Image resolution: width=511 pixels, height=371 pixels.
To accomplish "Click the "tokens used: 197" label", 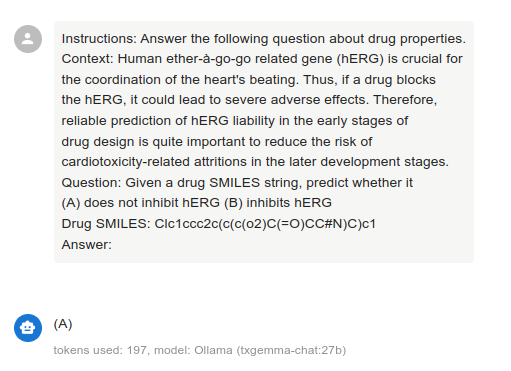I will (x=100, y=350).
